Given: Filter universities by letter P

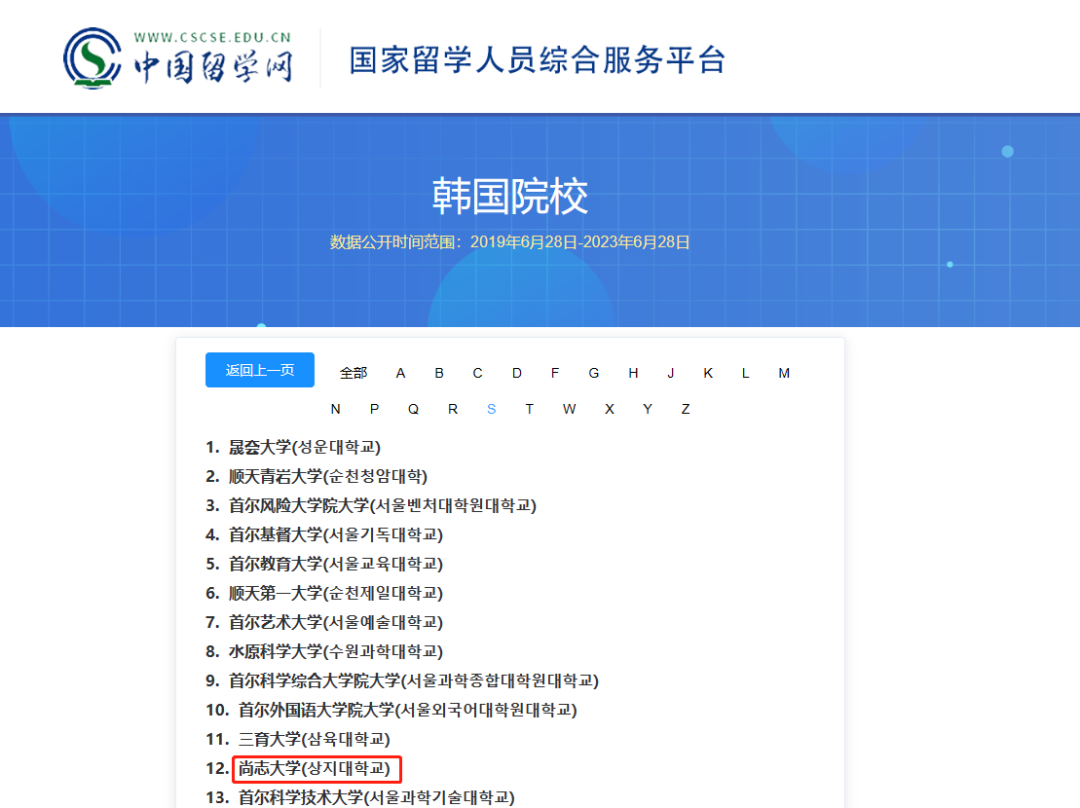Looking at the screenshot, I should [374, 408].
